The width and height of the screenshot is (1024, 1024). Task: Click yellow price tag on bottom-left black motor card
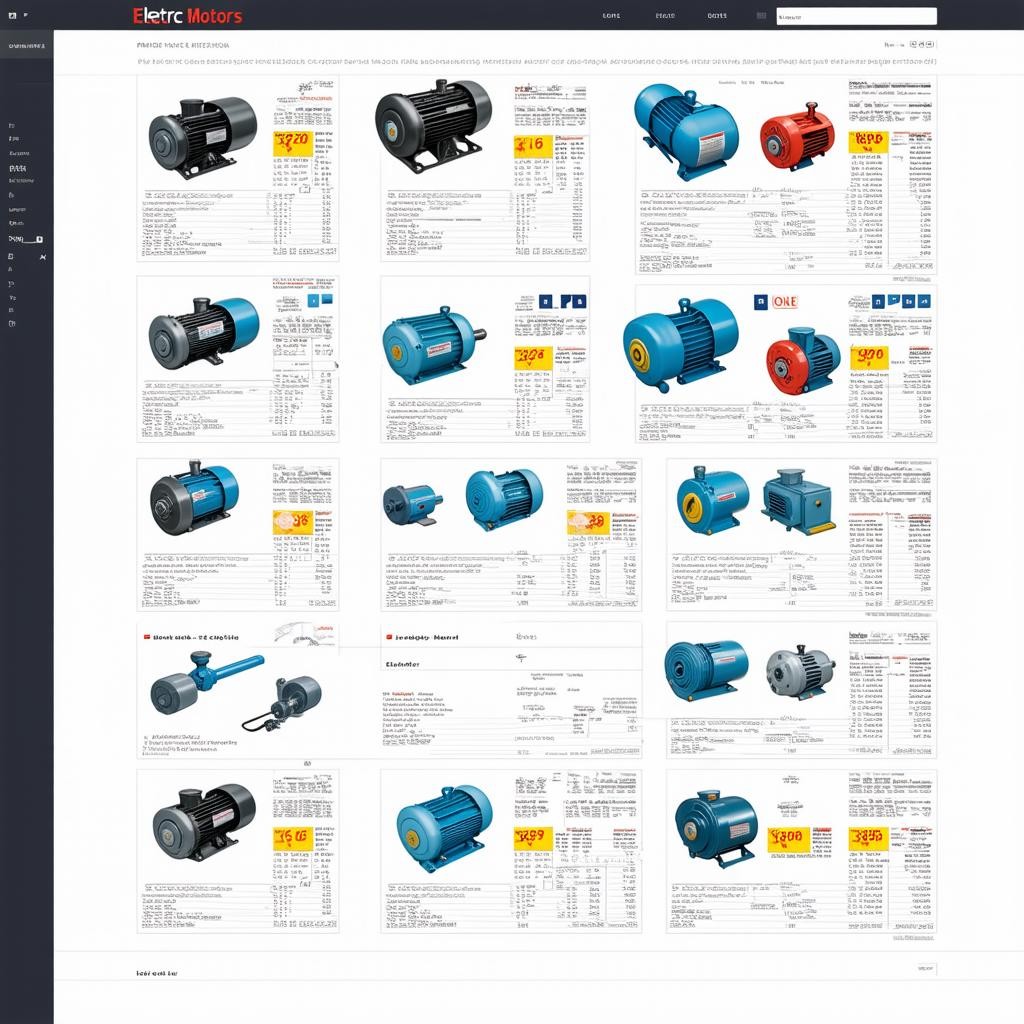(x=291, y=837)
